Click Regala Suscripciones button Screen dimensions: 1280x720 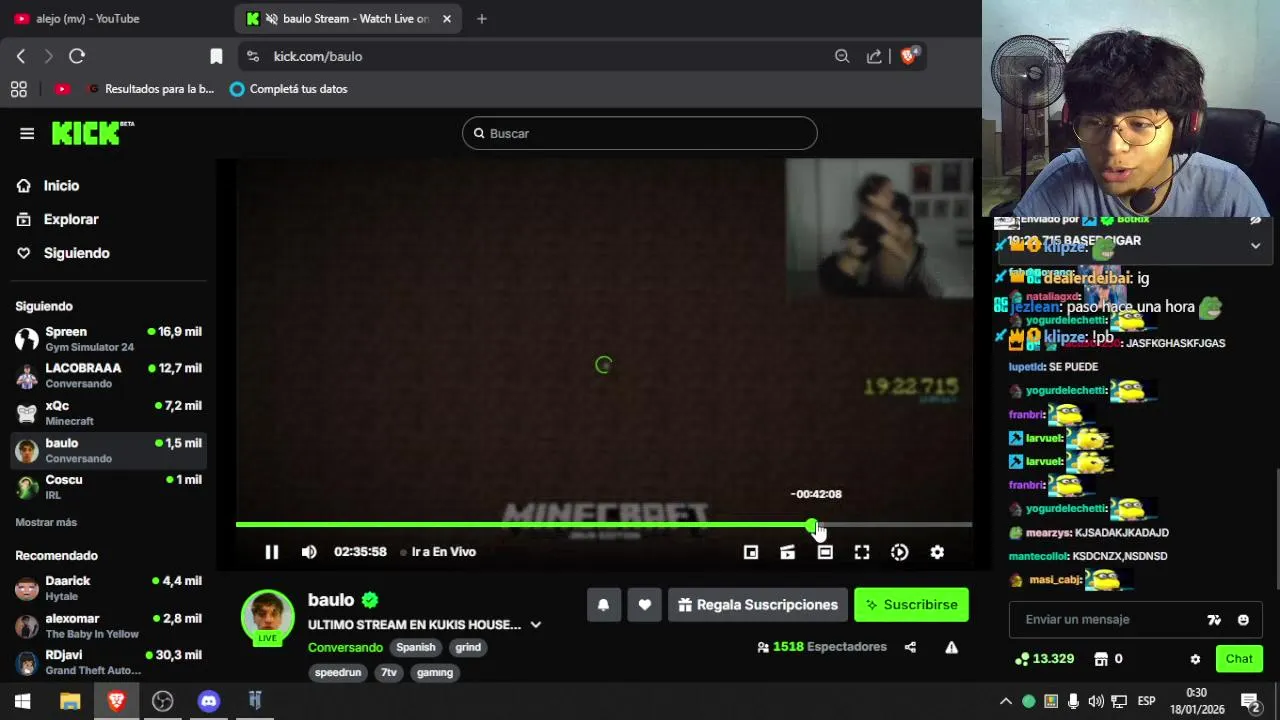[758, 605]
